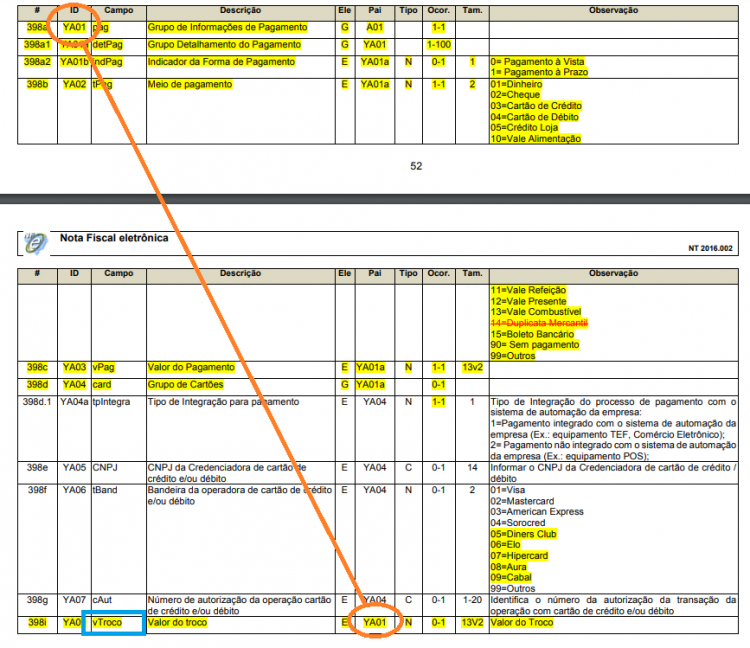Viewport: 750px width, 648px height.
Task: Click the circled YA01 Pai cell at bottom
Action: [375, 623]
